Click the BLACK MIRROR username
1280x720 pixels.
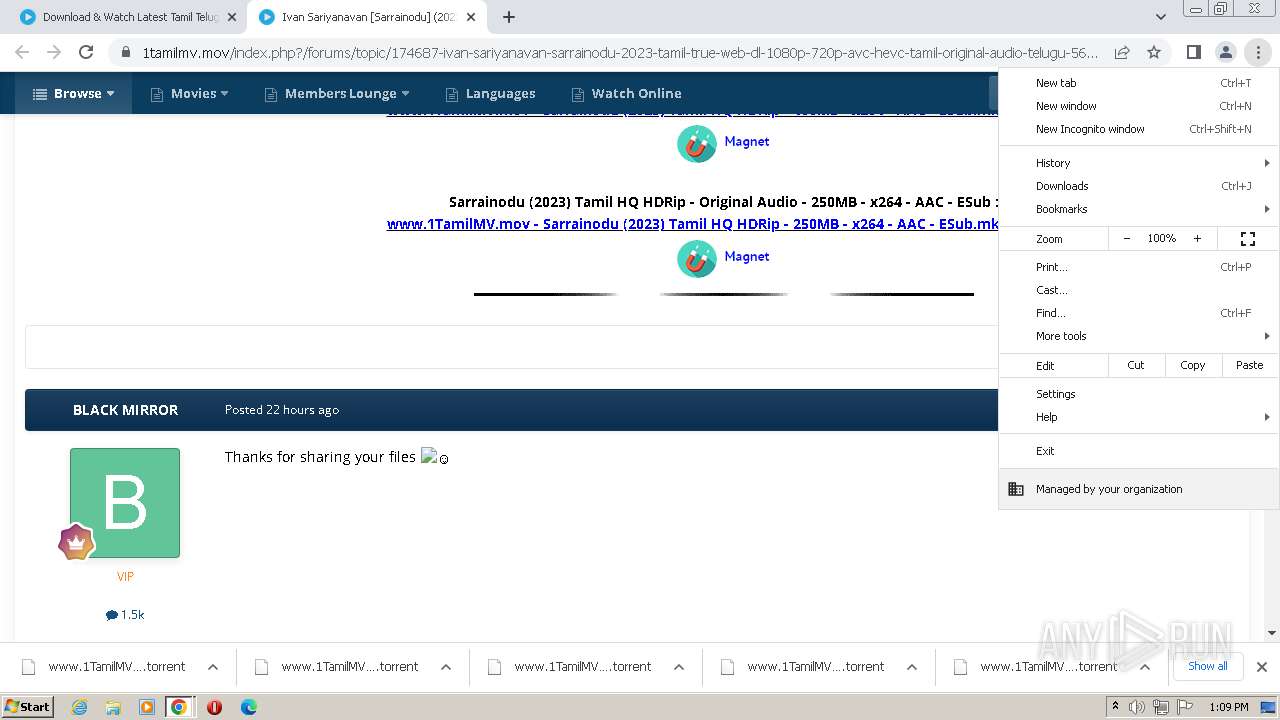point(125,410)
